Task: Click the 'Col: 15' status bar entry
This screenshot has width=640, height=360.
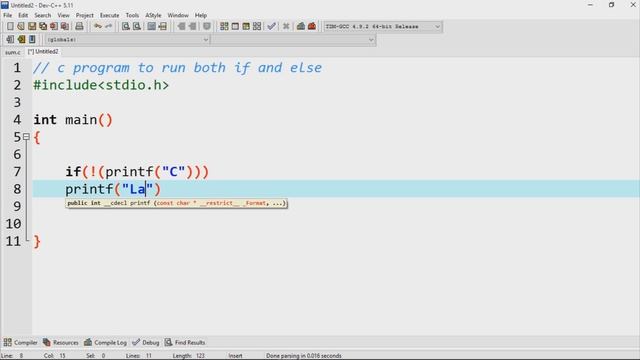Action: click(x=55, y=356)
